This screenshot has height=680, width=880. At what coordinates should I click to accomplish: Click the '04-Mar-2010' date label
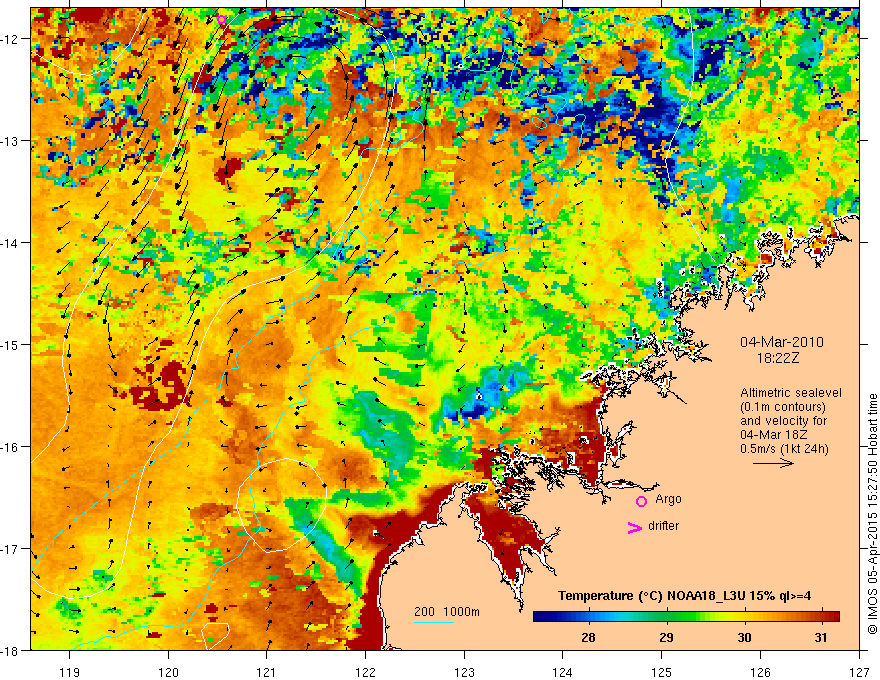point(782,342)
